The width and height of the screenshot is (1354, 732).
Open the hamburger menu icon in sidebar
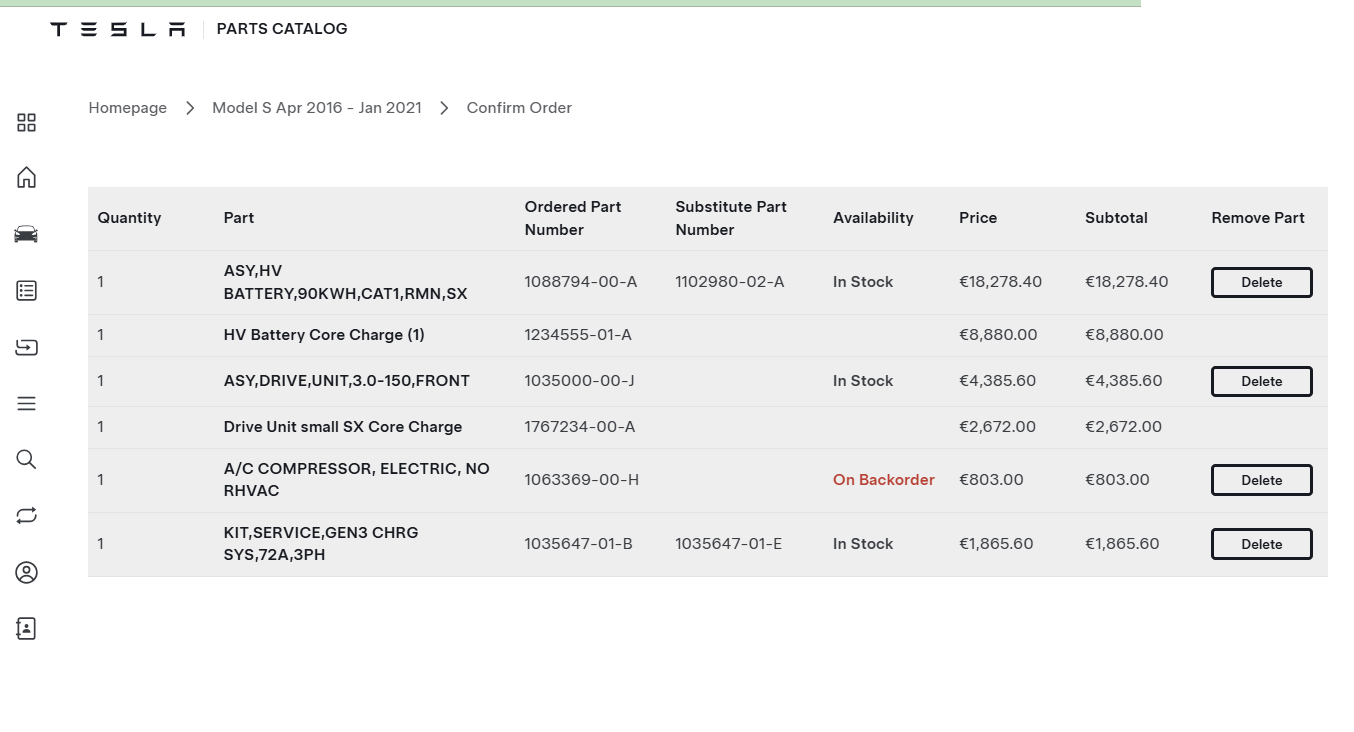(27, 403)
